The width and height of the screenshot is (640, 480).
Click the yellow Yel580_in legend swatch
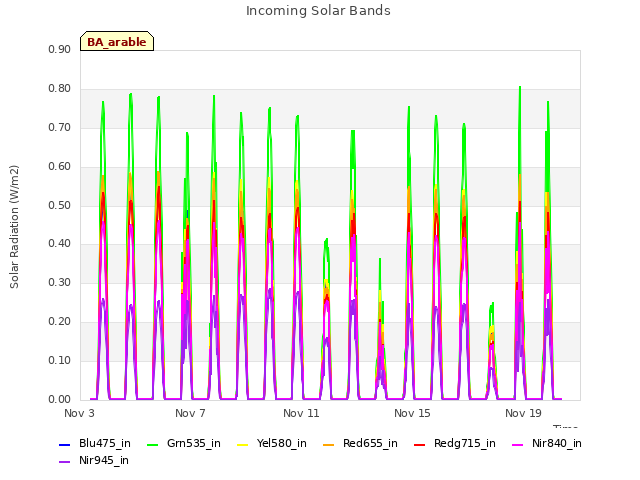pyautogui.click(x=243, y=444)
